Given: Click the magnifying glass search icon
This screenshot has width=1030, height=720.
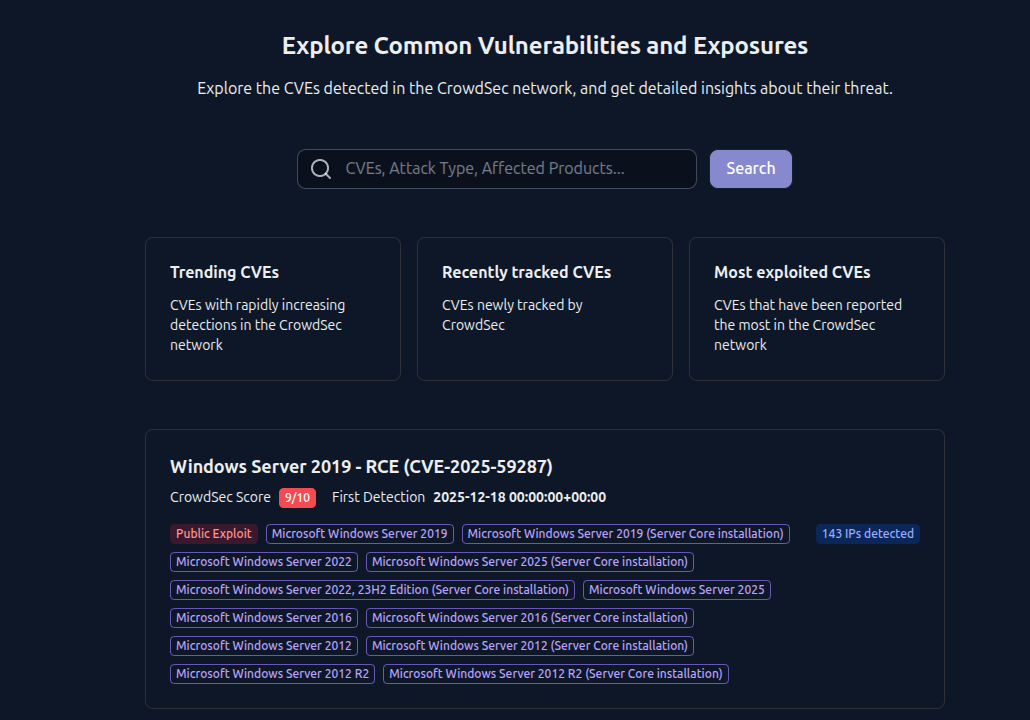Looking at the screenshot, I should coord(321,168).
